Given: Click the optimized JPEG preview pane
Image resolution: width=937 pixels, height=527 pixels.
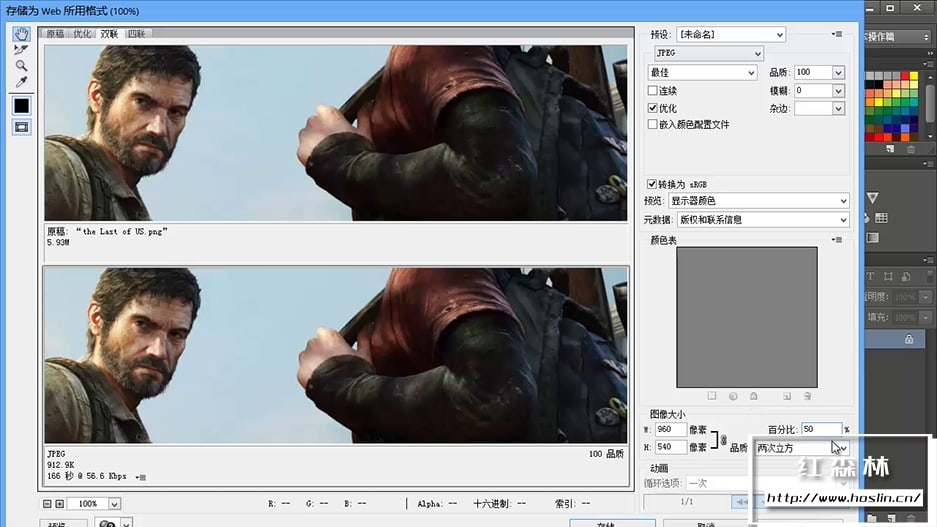Looking at the screenshot, I should coord(336,356).
